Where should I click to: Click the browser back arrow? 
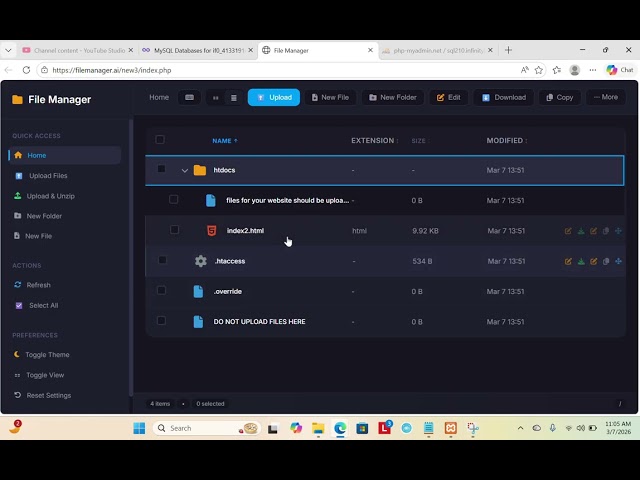tap(8, 70)
